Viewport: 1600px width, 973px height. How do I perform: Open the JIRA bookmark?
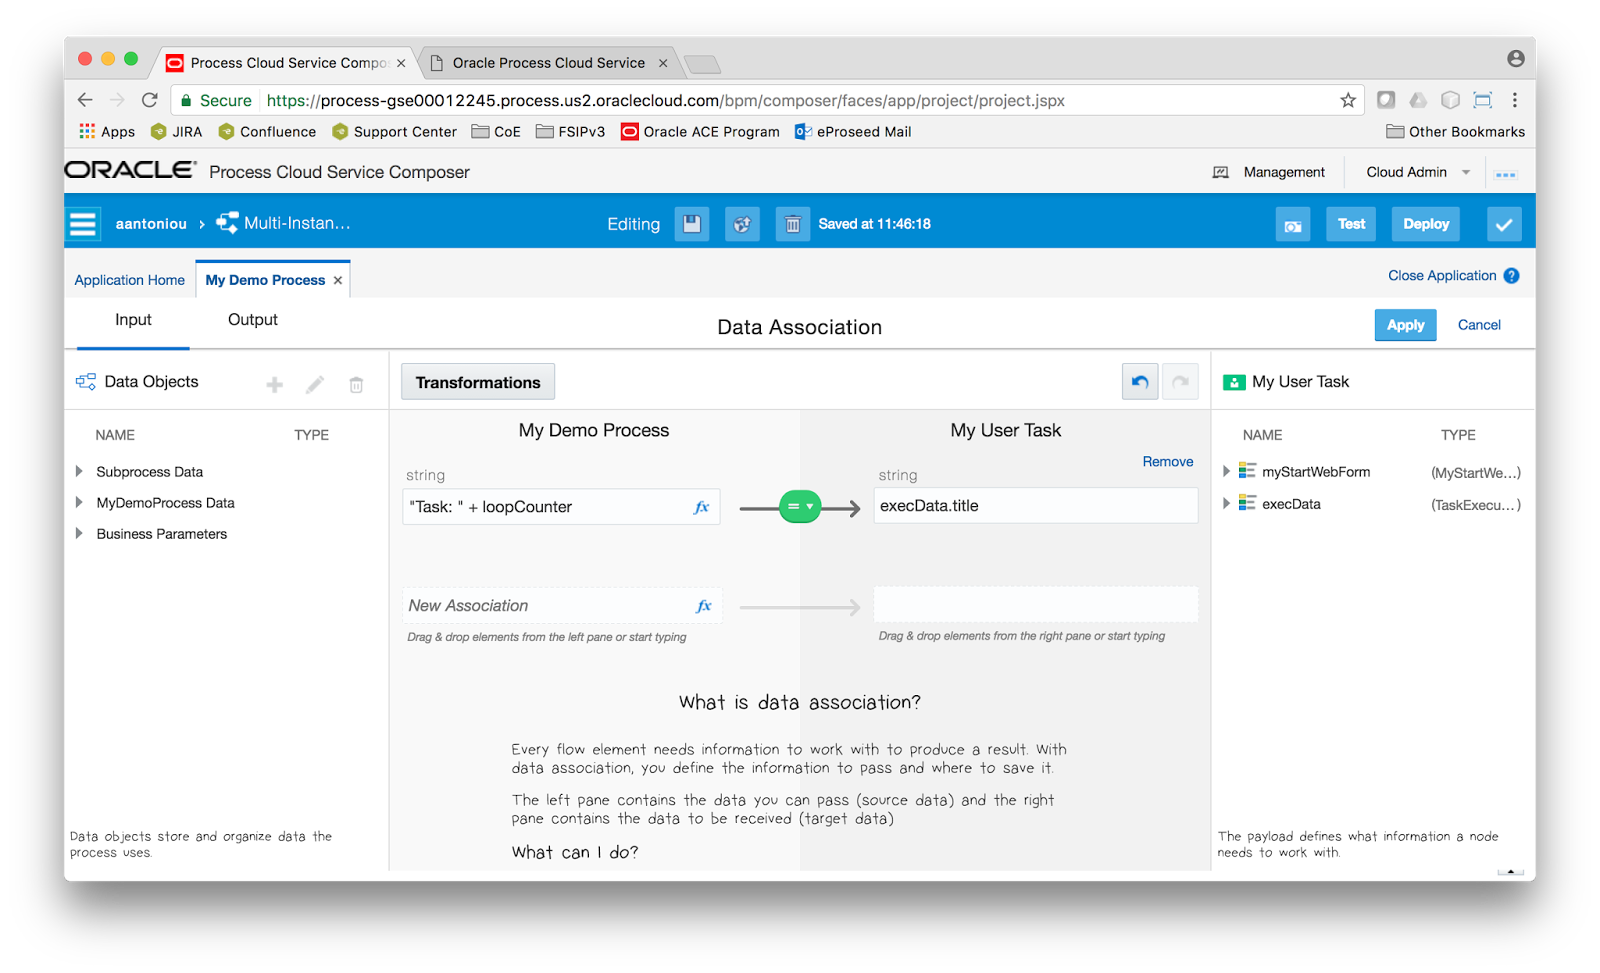[176, 132]
